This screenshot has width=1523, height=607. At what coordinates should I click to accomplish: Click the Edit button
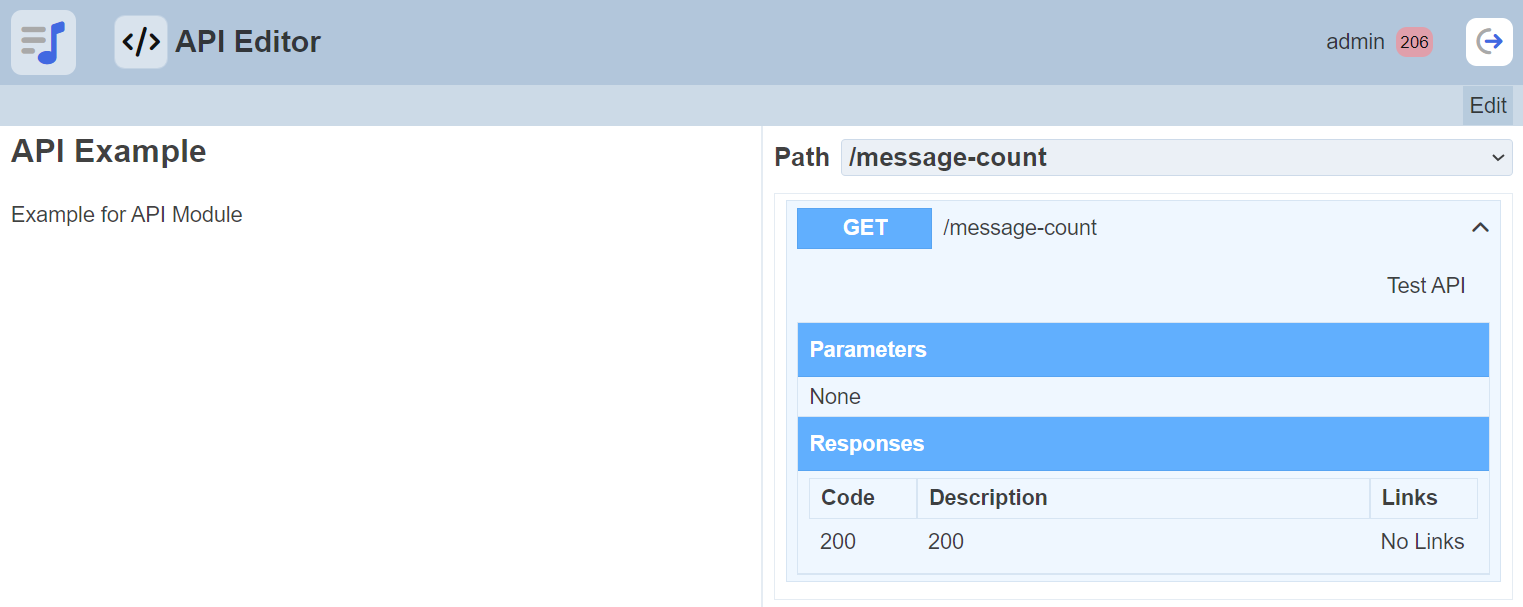(1487, 105)
